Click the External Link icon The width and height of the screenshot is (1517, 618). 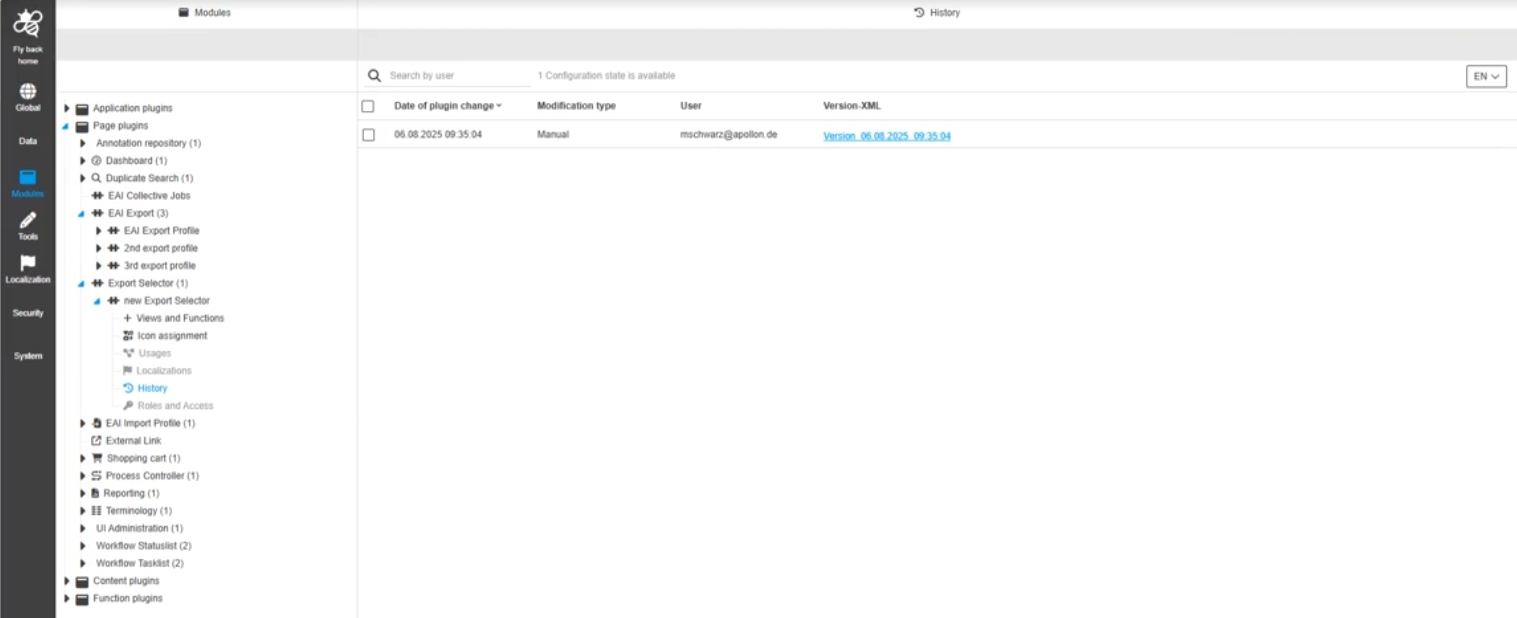pos(97,441)
